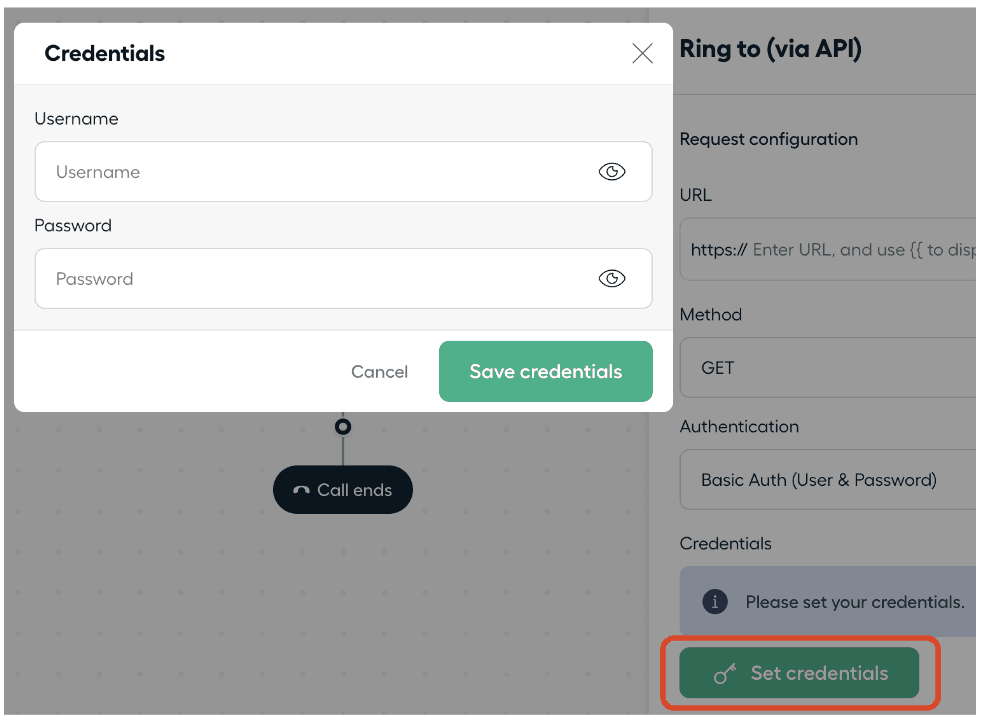Viewport: 984px width, 724px height.
Task: Click the https:// prefix in URL field
Action: click(x=718, y=250)
